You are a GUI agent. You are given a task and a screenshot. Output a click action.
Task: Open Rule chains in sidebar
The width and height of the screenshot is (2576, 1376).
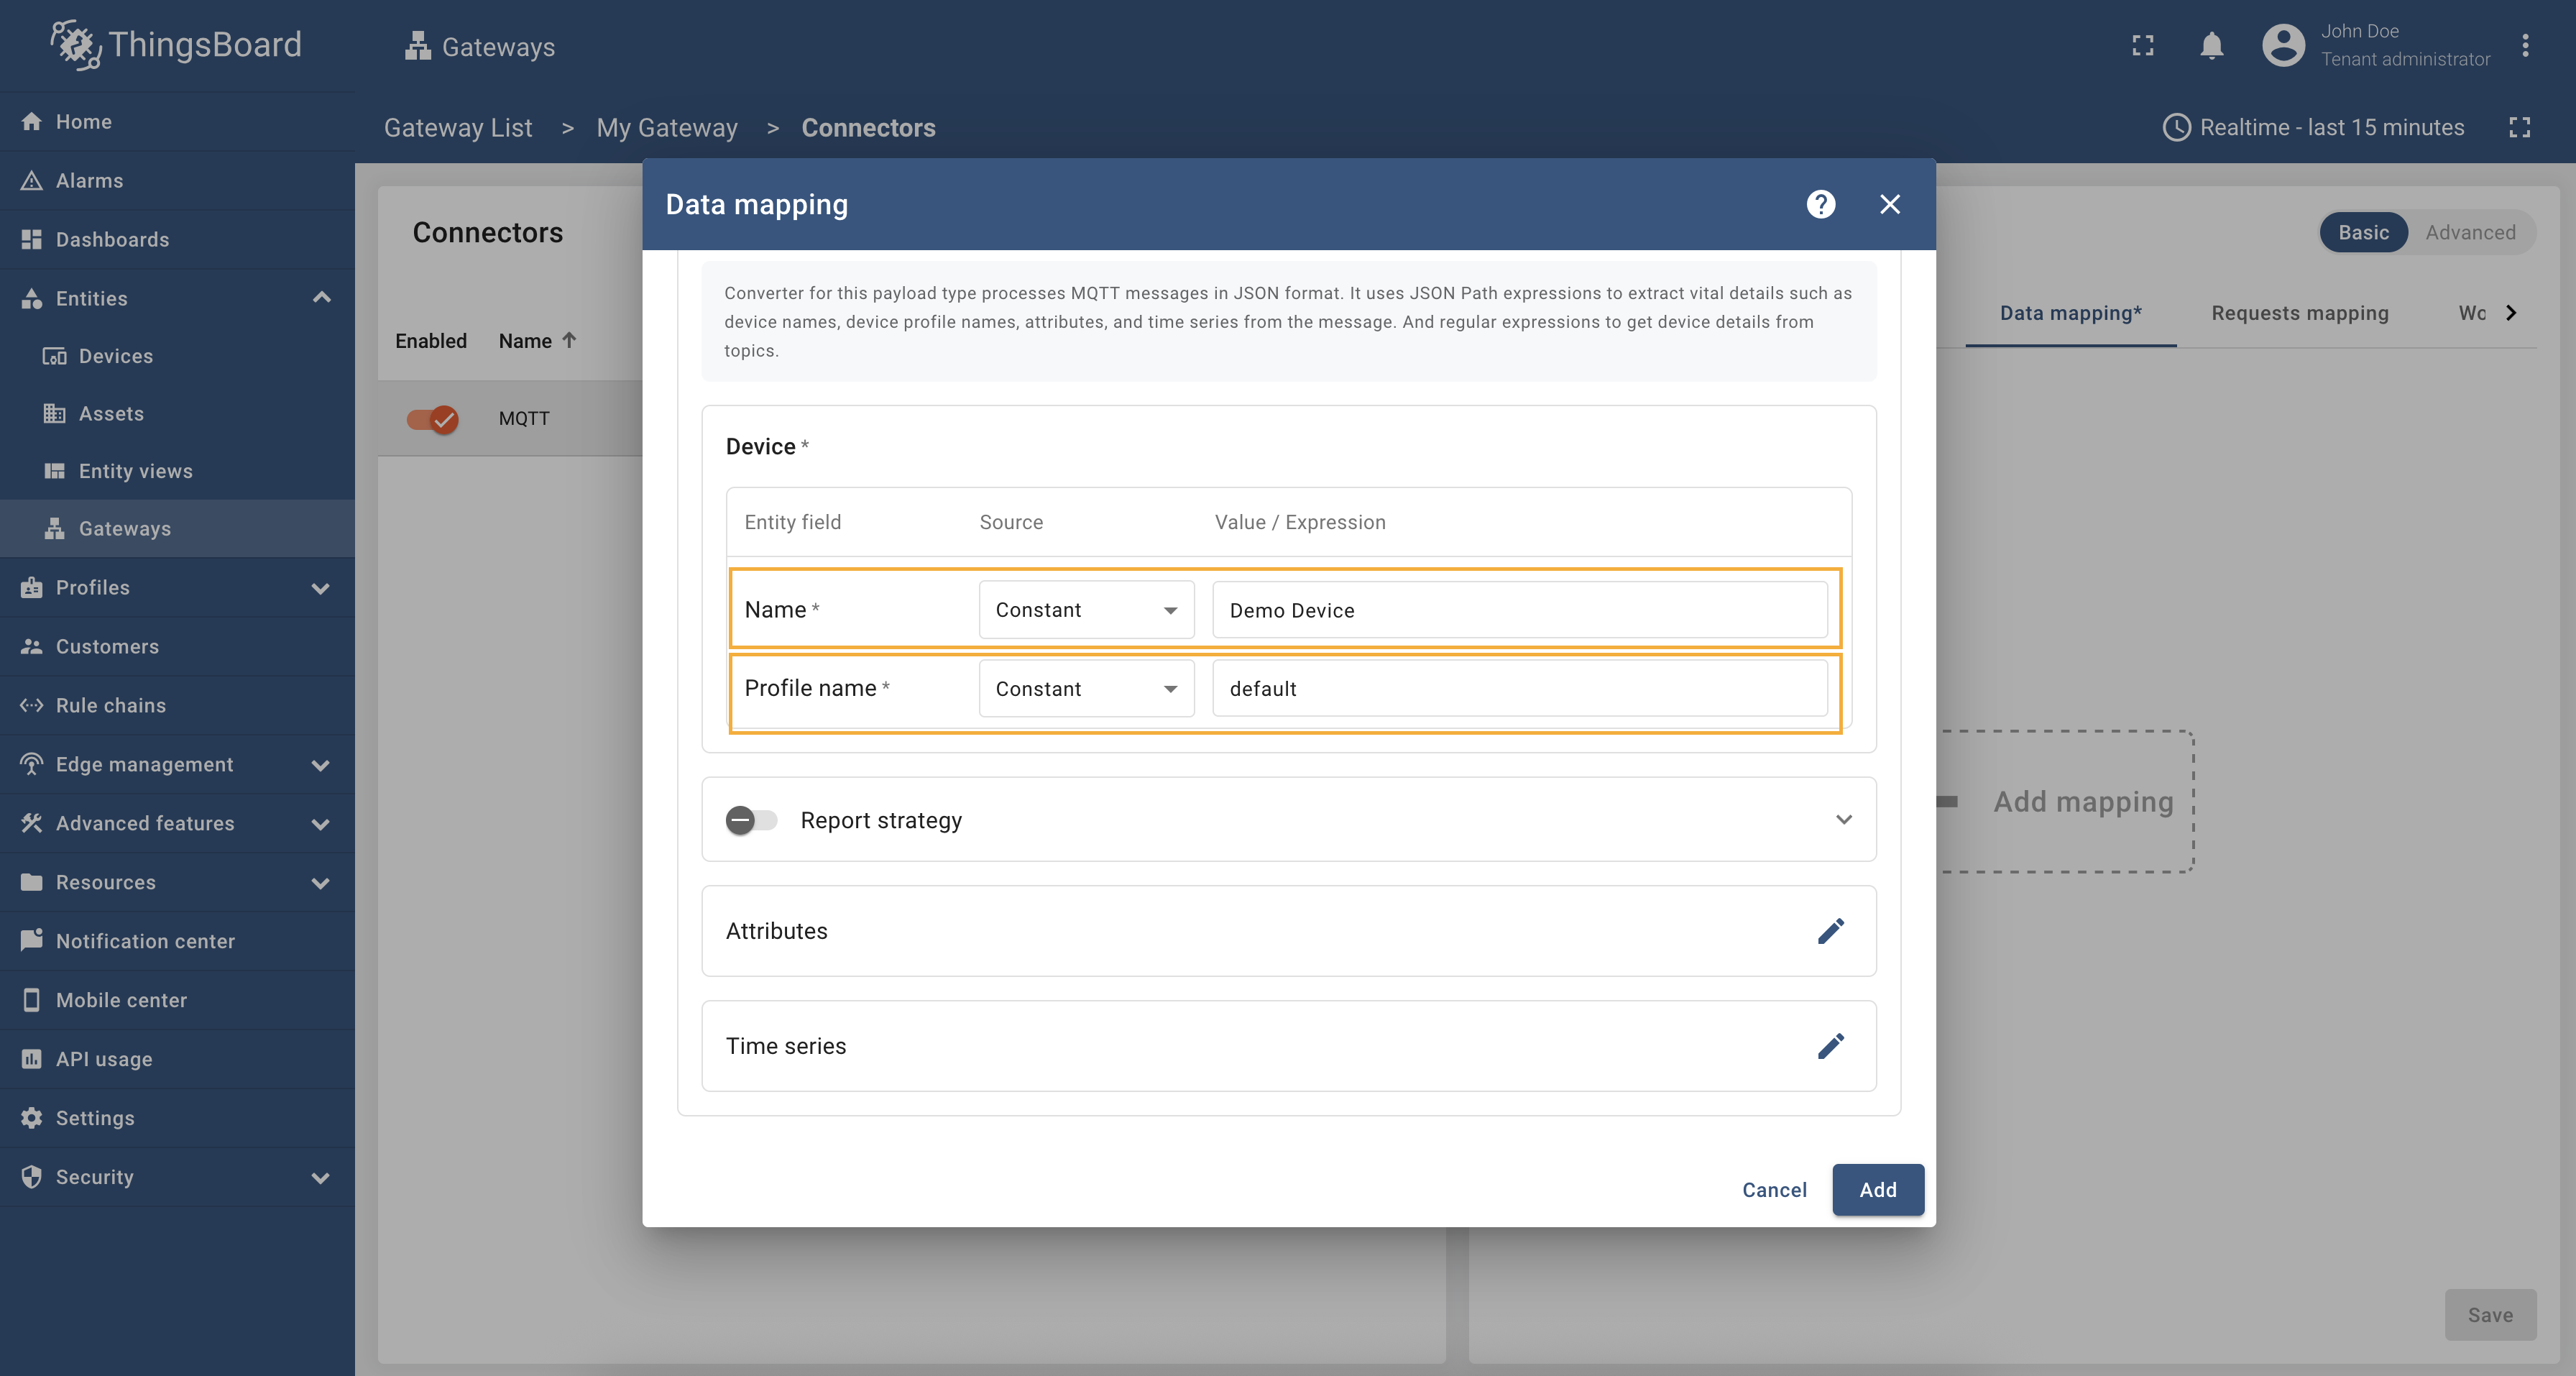[111, 705]
